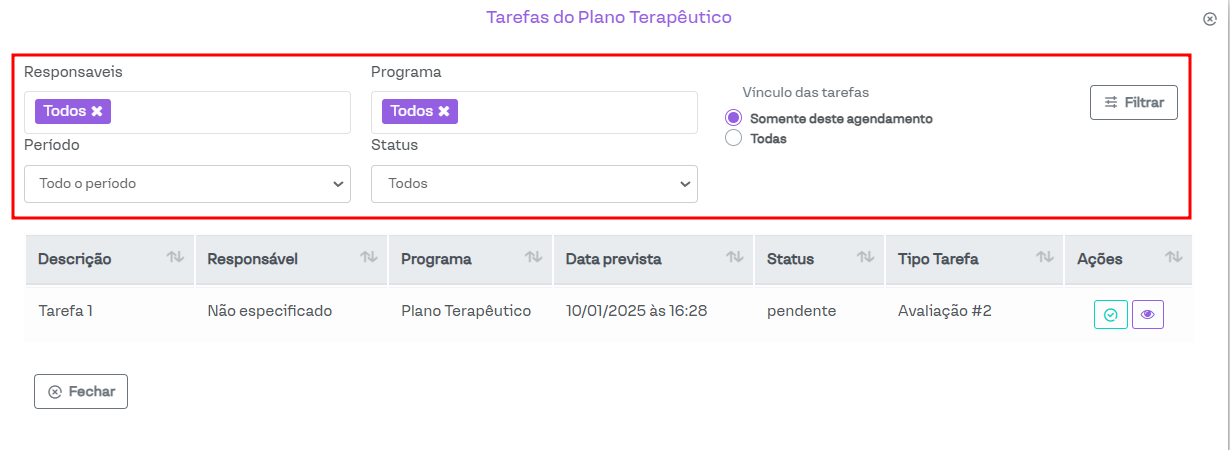Open the Status filter dropdown

pos(534,184)
